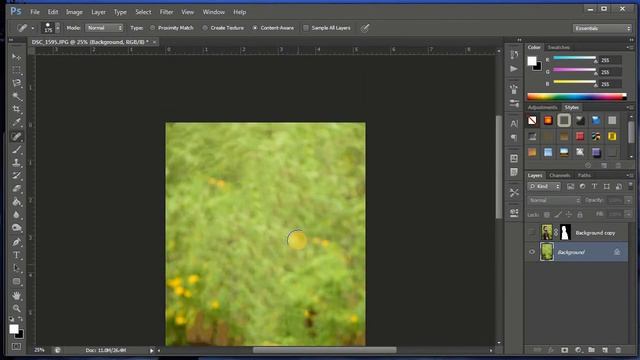Toggle layer filtering switch
640x360 pixels.
630,185
